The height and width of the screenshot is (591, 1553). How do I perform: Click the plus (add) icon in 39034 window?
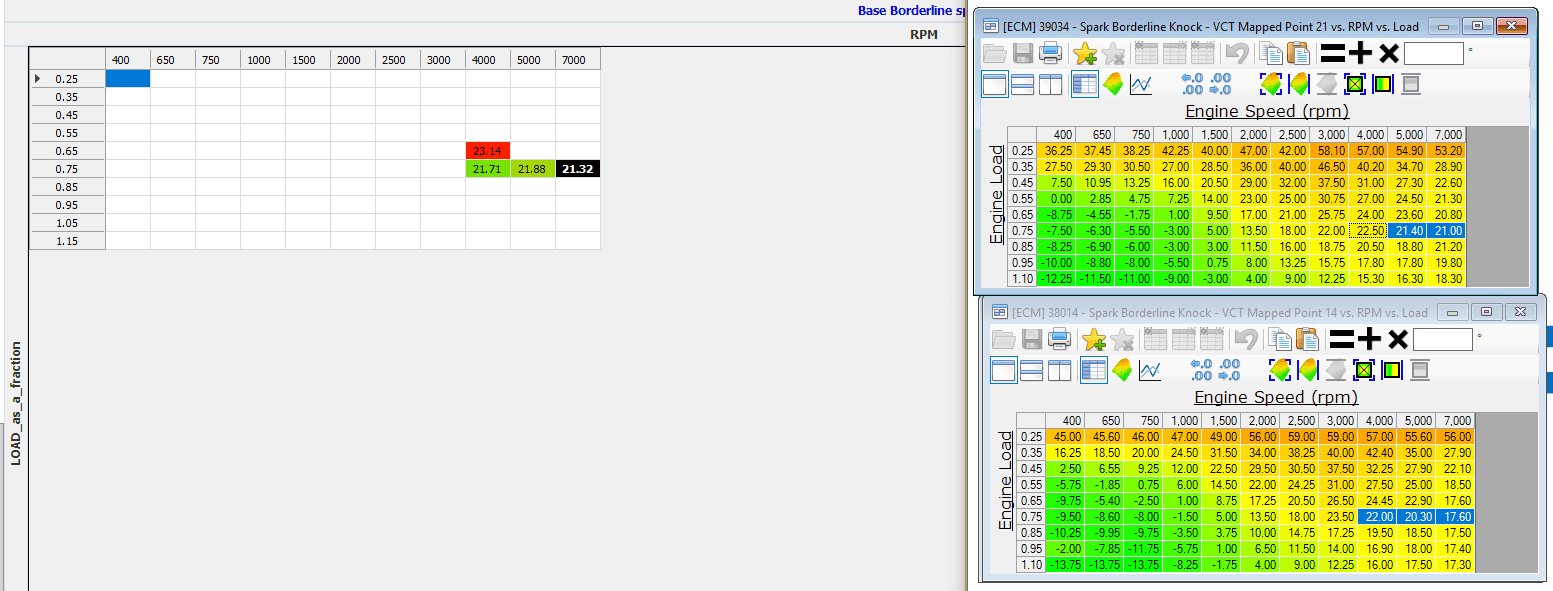1360,54
